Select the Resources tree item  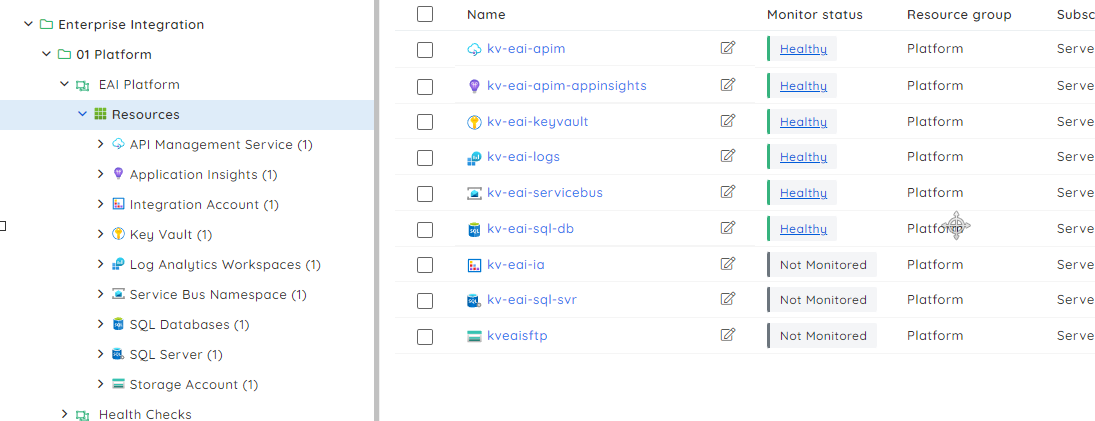coord(186,115)
